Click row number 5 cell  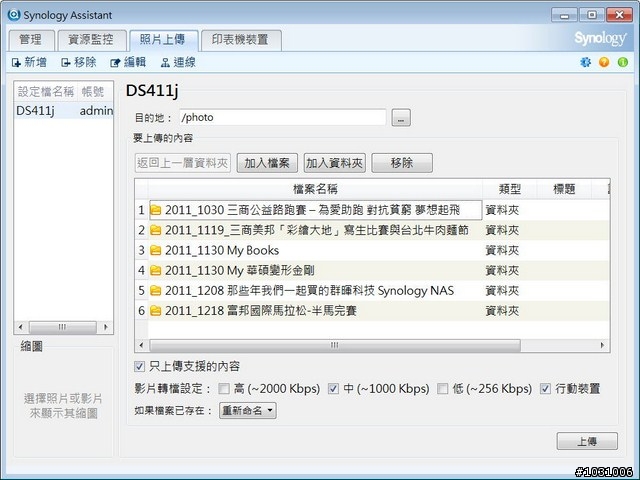coord(142,291)
